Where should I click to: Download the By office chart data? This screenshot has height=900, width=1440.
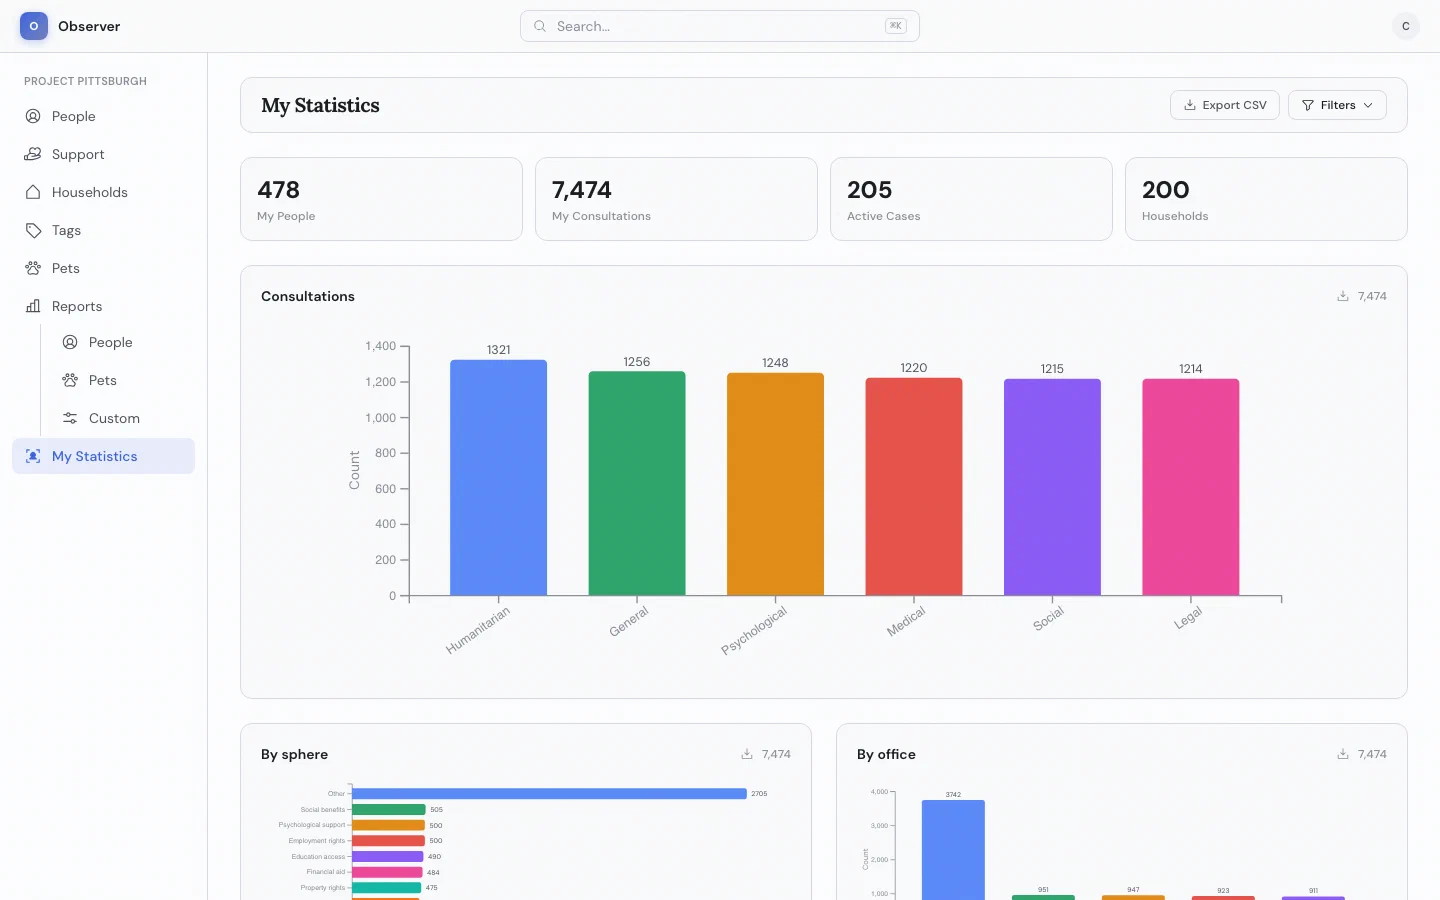pyautogui.click(x=1343, y=754)
